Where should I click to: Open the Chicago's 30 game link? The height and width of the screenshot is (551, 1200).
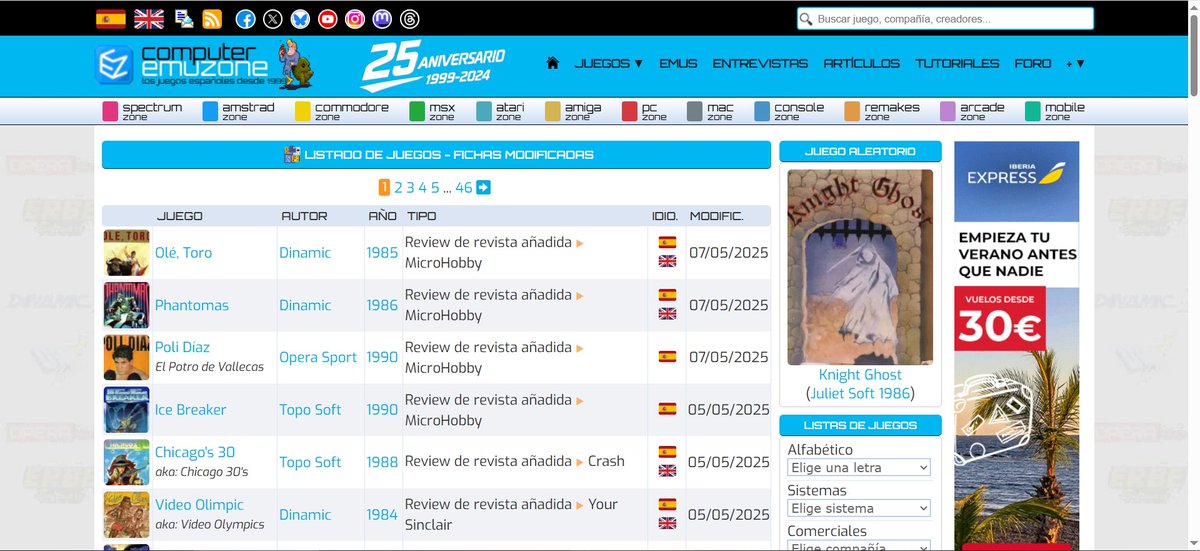[195, 452]
